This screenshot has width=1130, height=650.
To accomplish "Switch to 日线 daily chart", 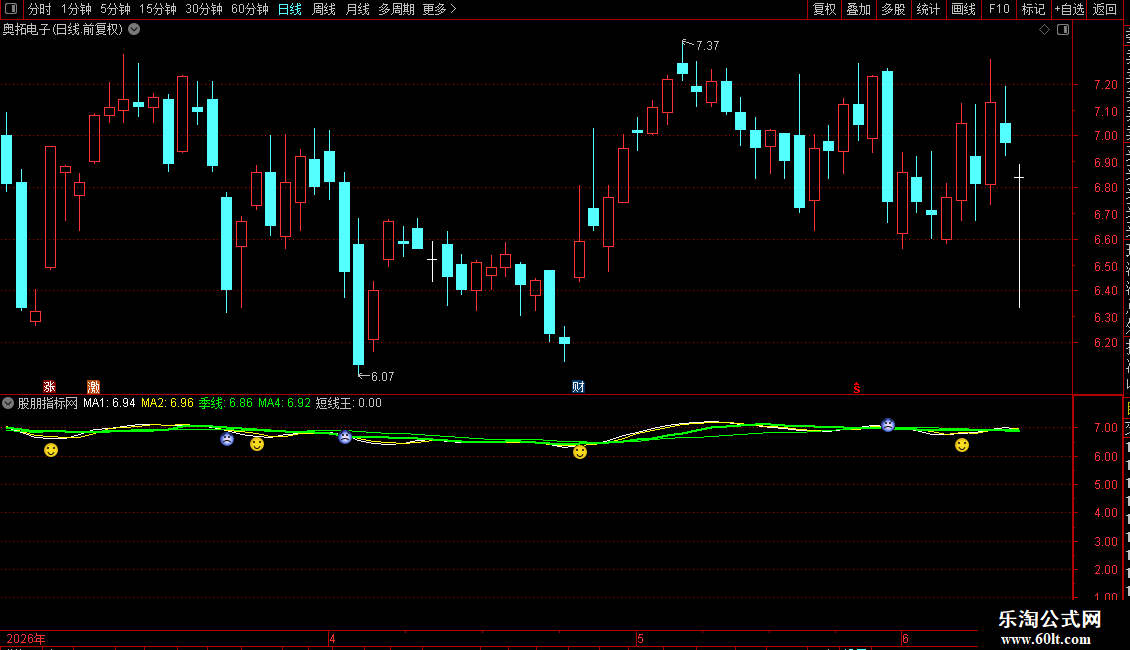I will point(290,9).
